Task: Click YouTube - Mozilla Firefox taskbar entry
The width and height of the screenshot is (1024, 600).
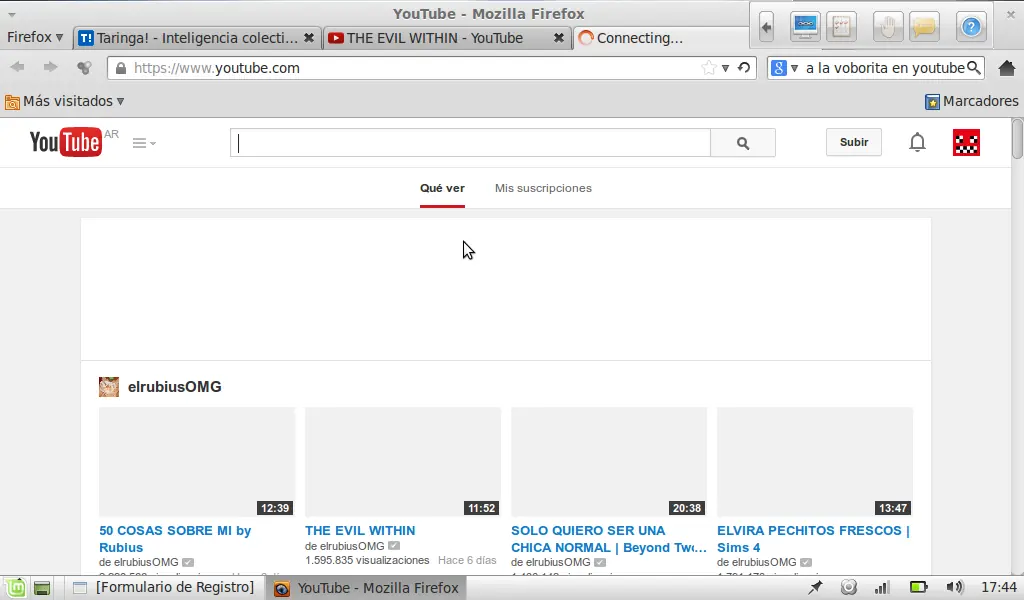Action: (366, 588)
